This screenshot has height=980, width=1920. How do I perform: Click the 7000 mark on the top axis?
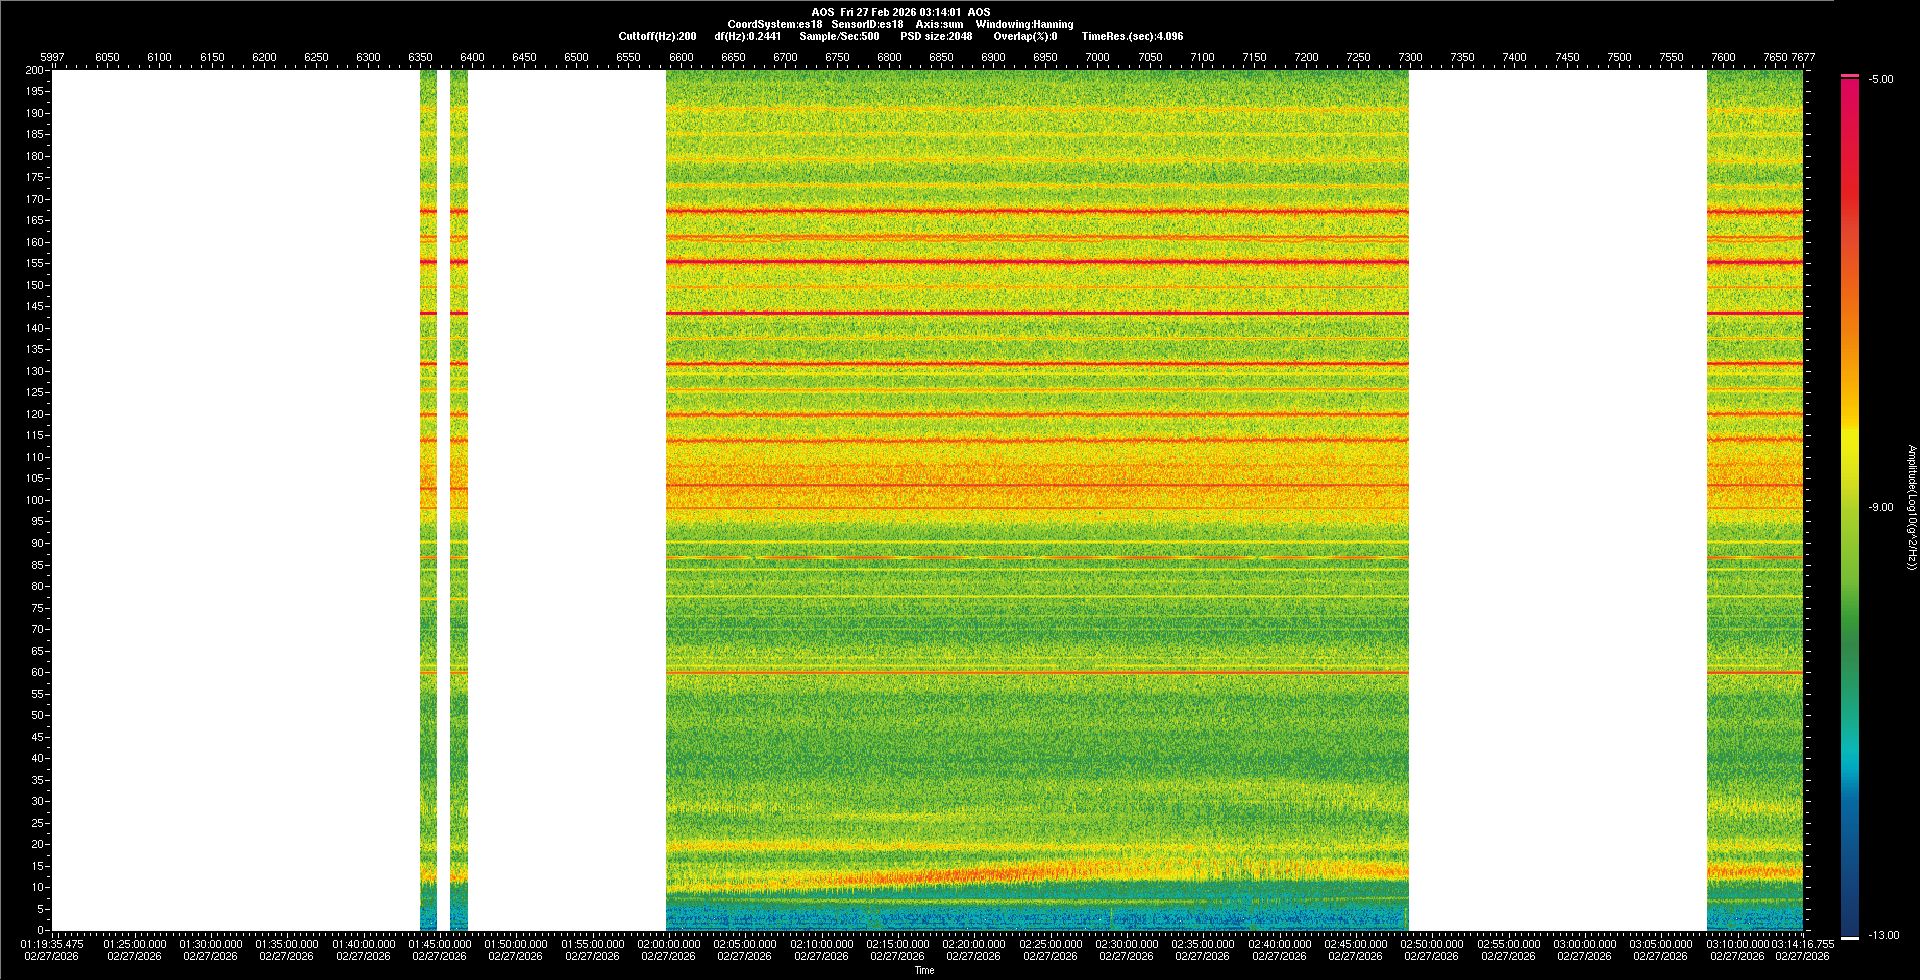[1097, 58]
